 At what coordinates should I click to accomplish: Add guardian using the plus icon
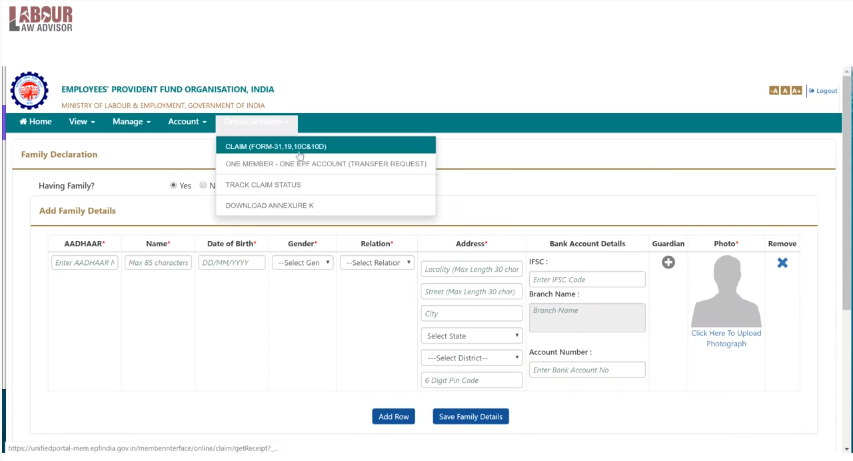(x=668, y=262)
